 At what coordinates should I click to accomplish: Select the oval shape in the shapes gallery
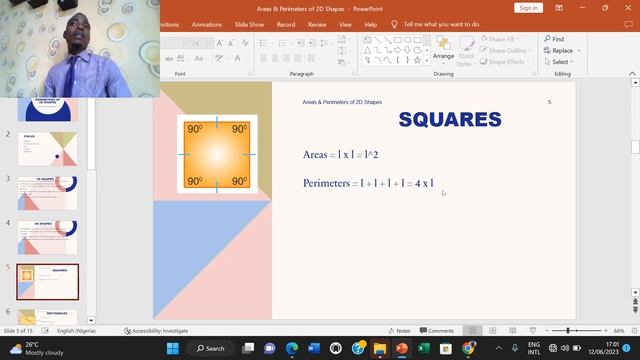407,40
